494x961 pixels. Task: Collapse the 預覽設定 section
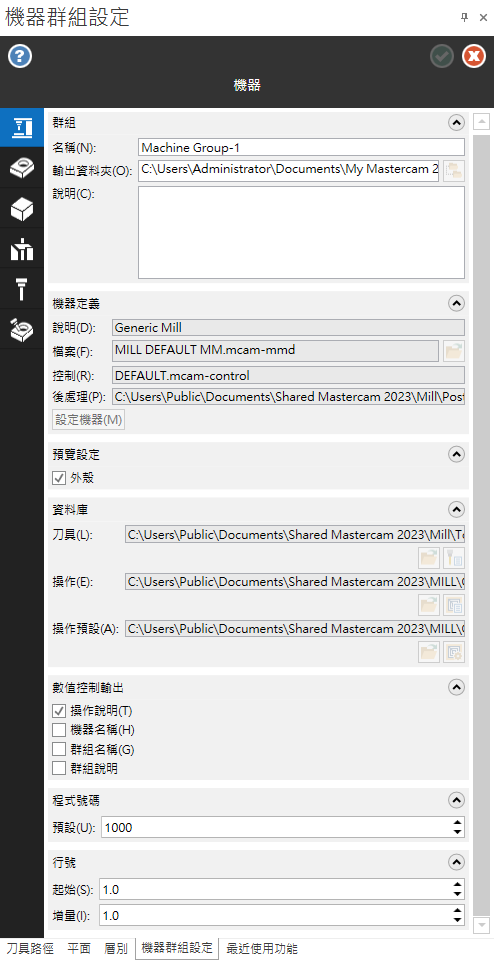coord(456,454)
